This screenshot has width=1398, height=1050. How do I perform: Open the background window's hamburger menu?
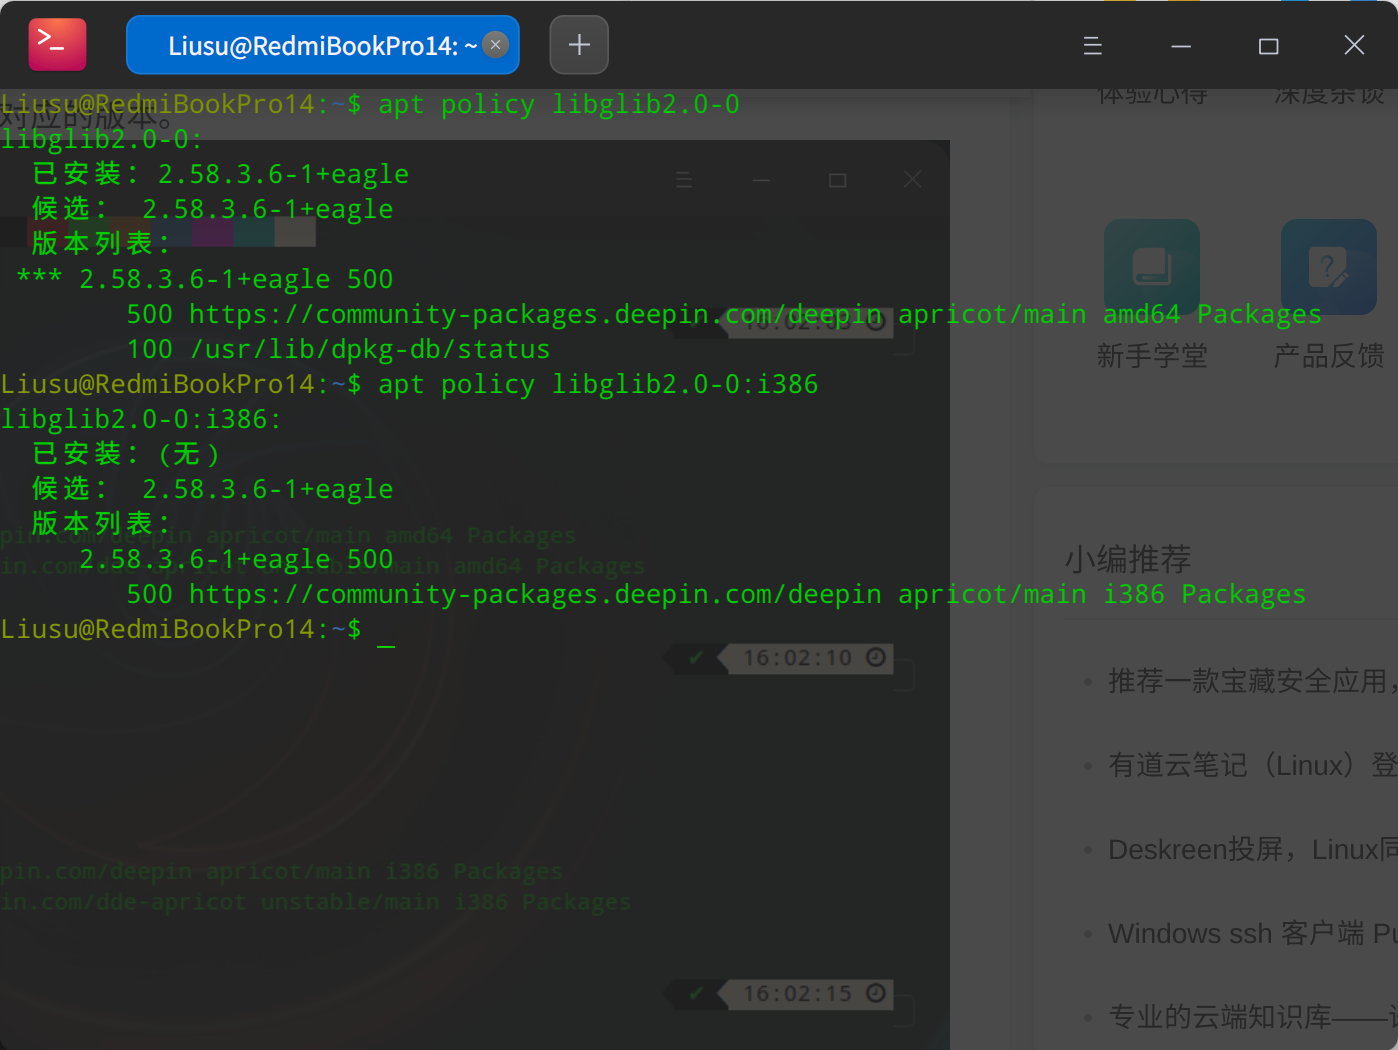coord(684,179)
